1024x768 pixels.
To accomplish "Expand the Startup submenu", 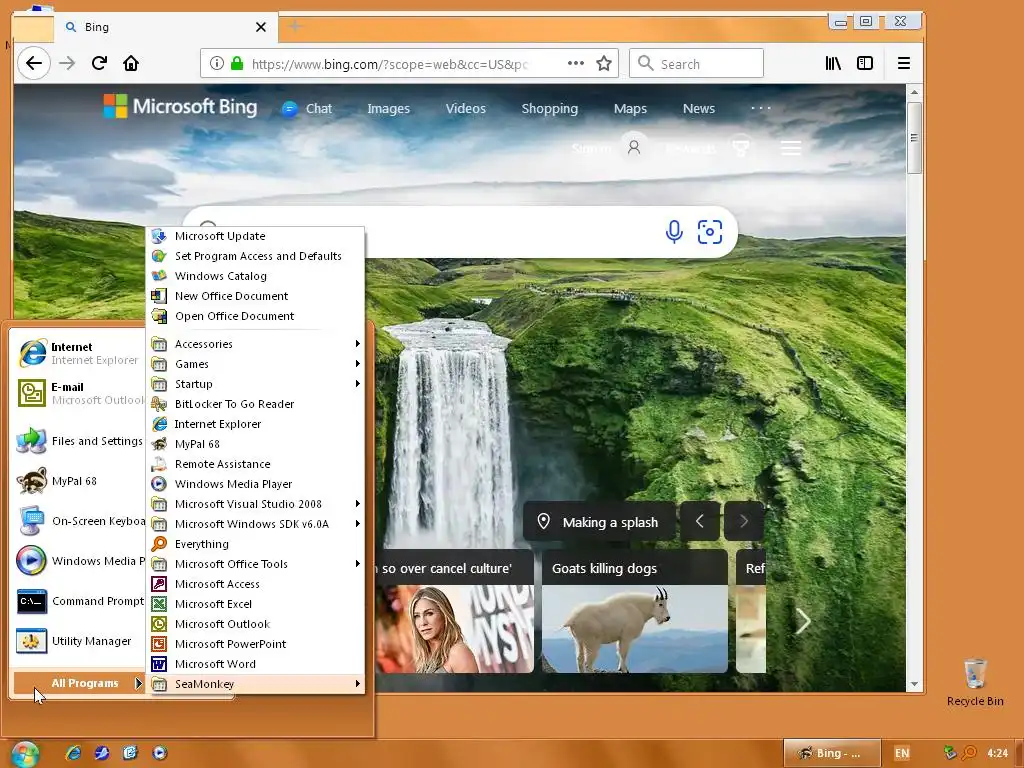I will [x=255, y=384].
